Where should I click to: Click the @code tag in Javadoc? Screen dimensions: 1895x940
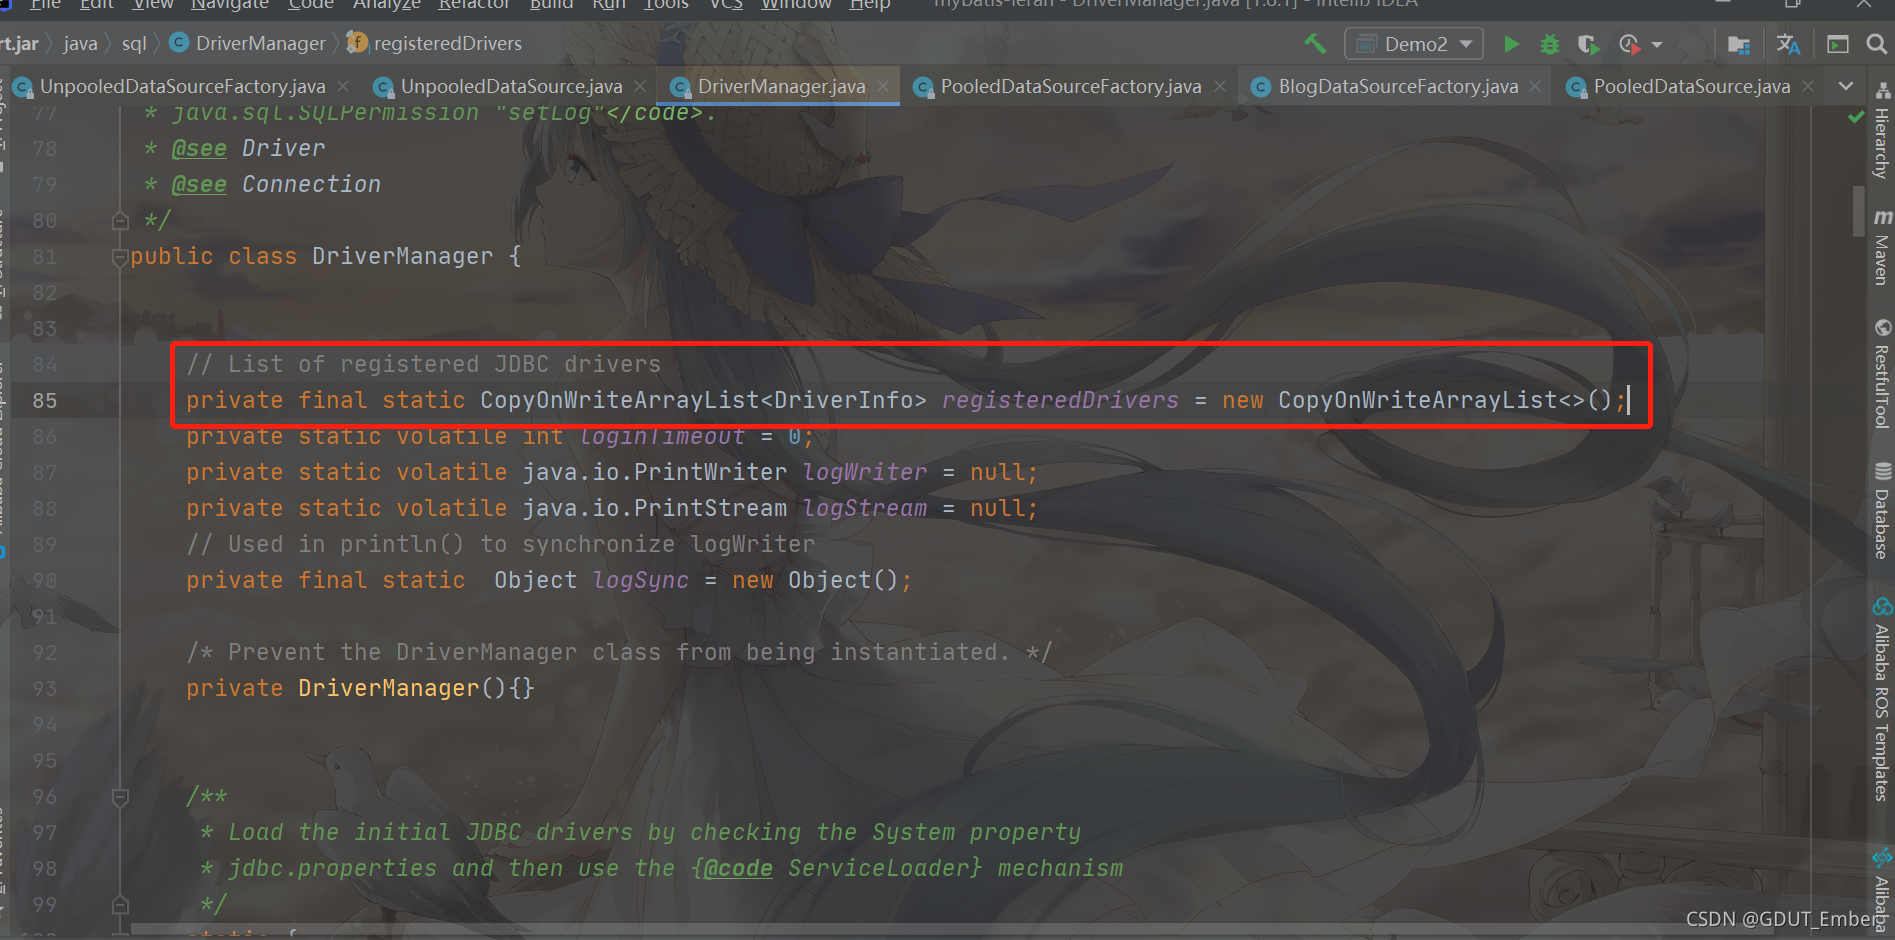pos(738,869)
